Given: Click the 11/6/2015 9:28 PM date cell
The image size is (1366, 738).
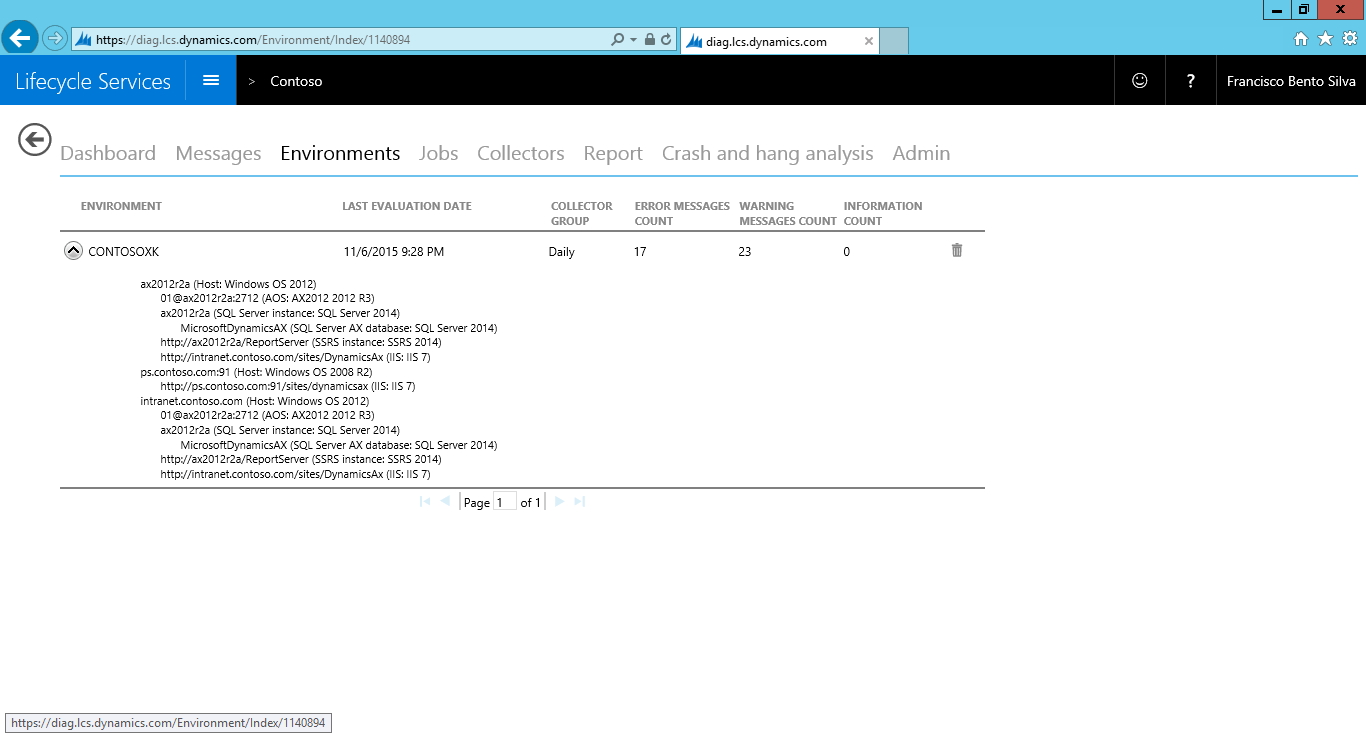Looking at the screenshot, I should (394, 252).
